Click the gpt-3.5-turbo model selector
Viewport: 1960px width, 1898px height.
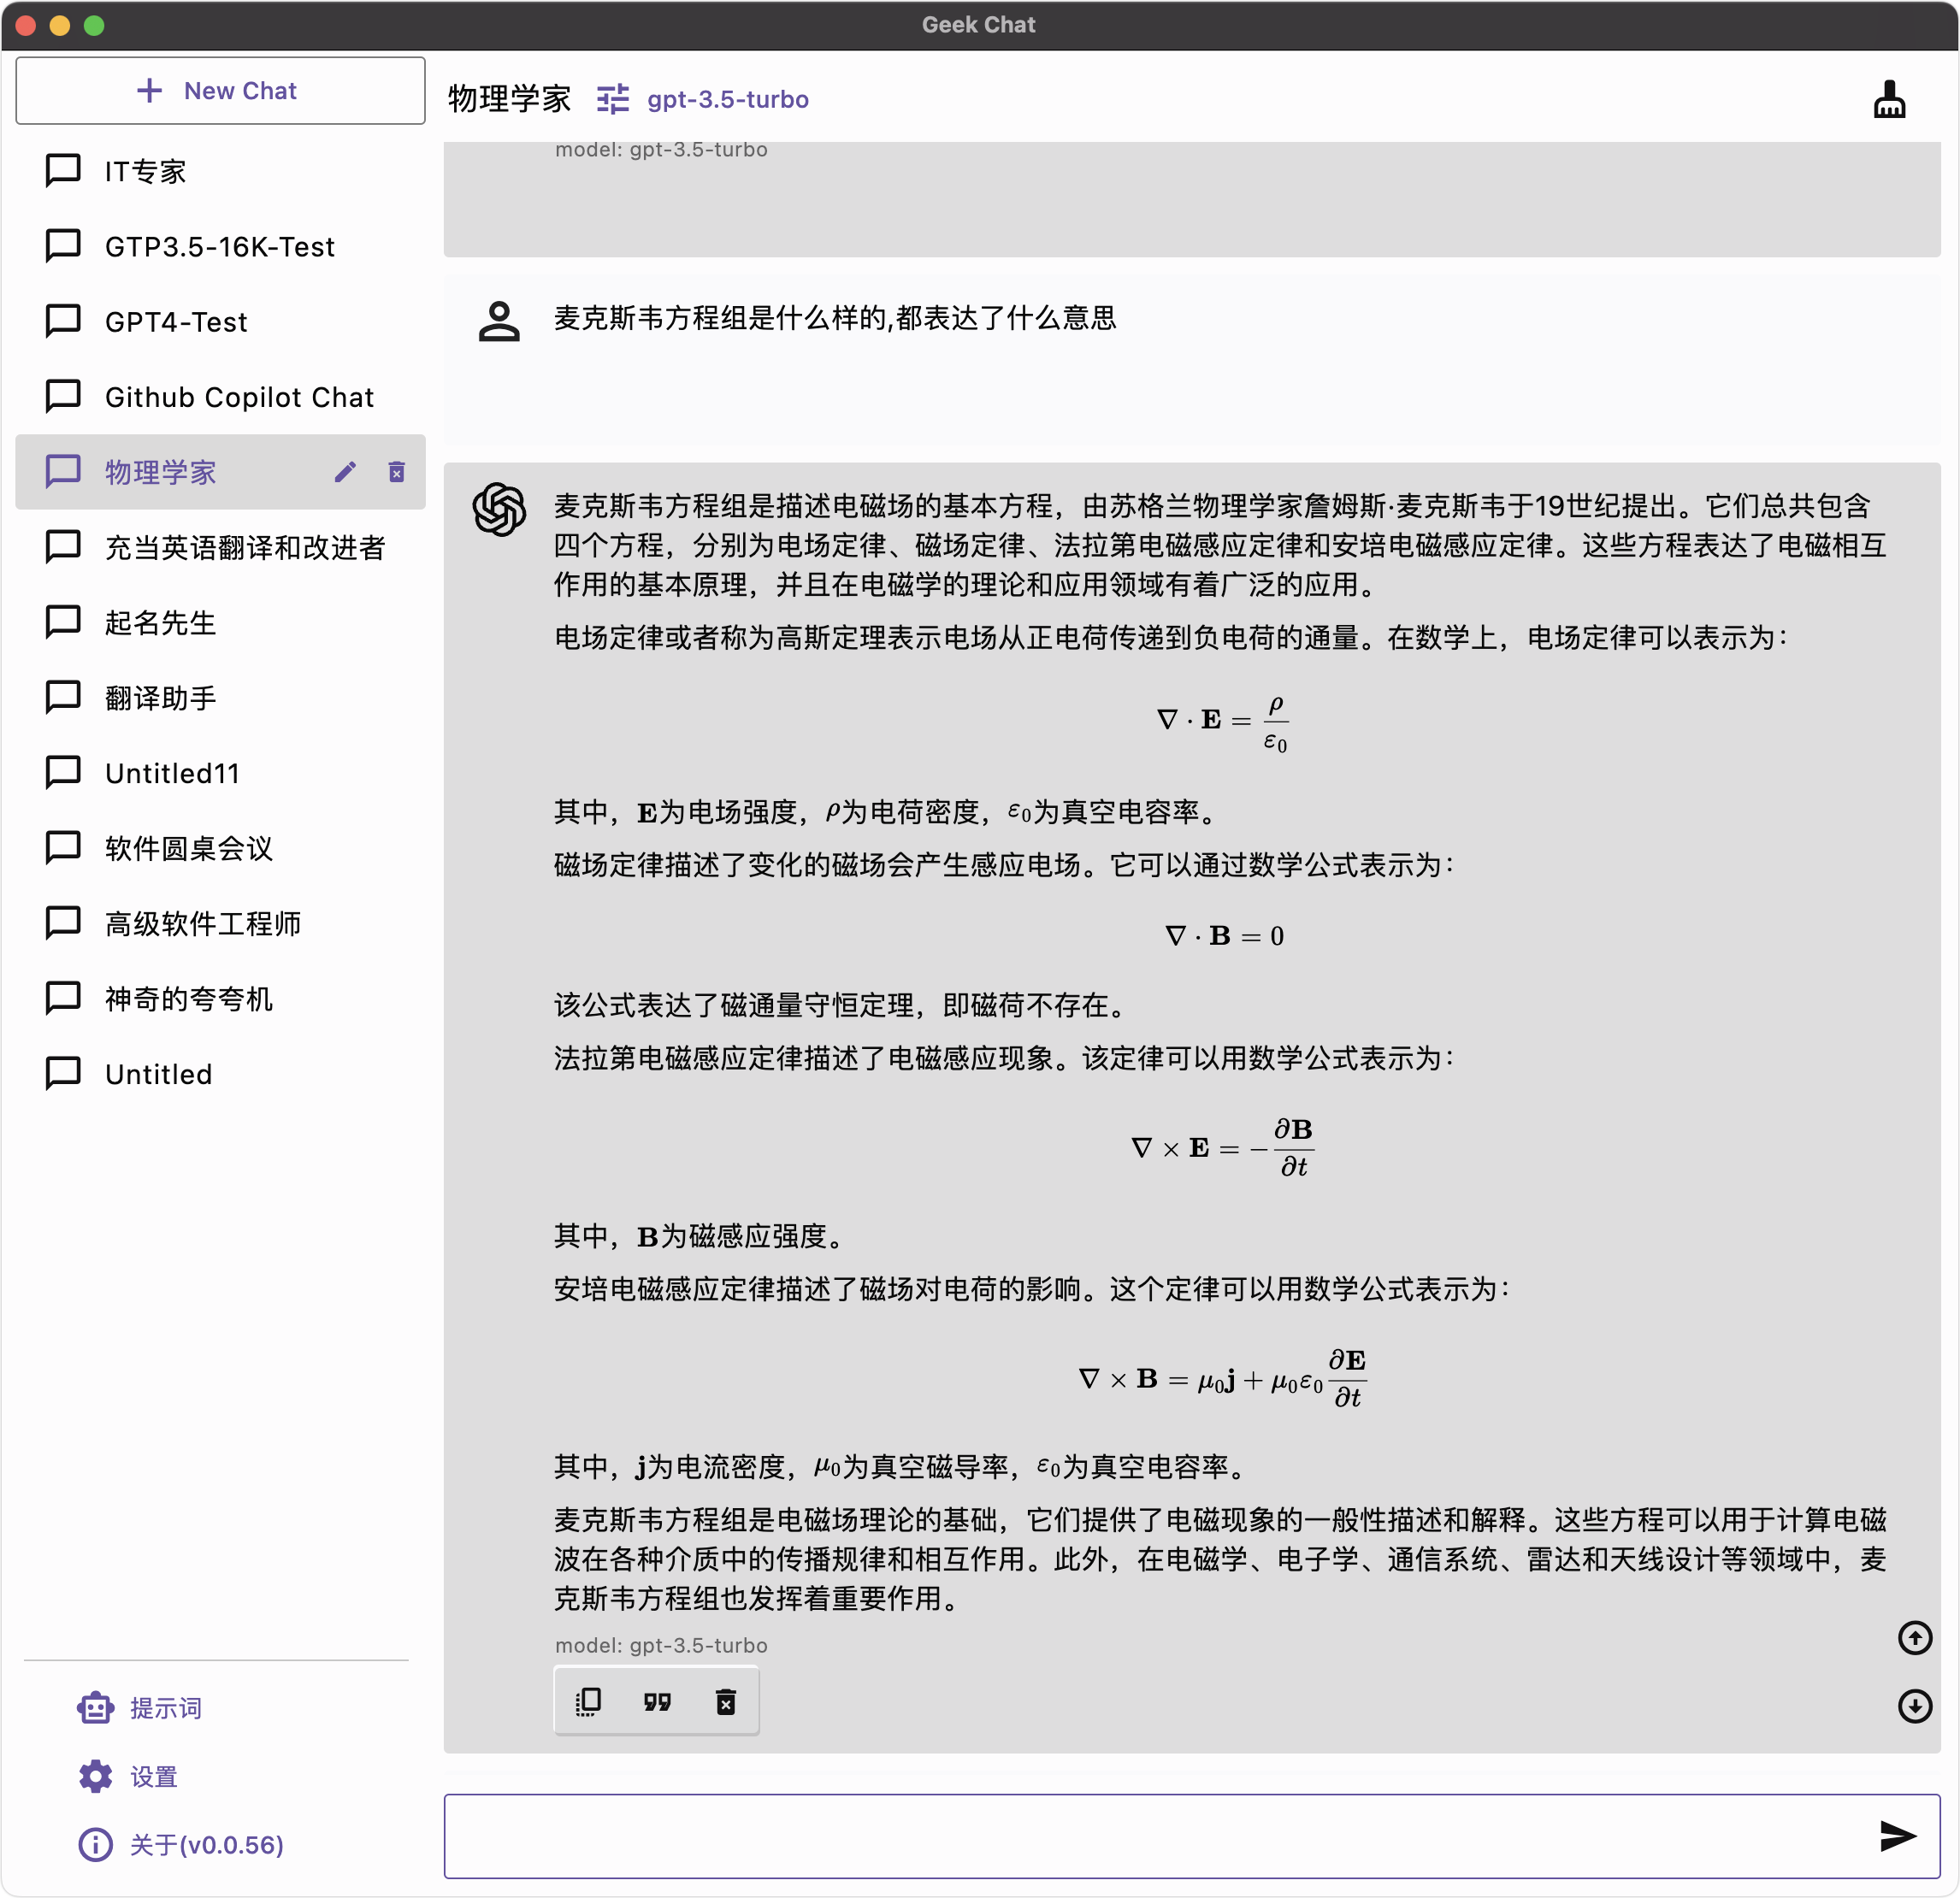click(727, 99)
